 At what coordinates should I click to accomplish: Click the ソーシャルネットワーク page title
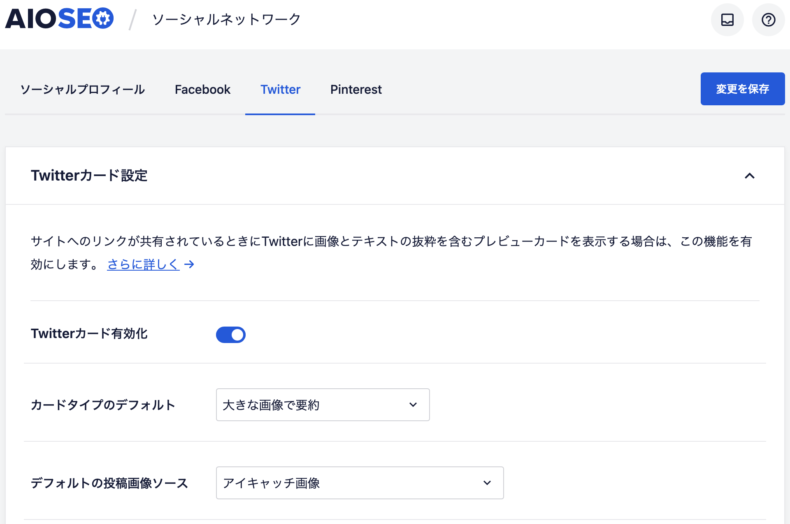[226, 20]
